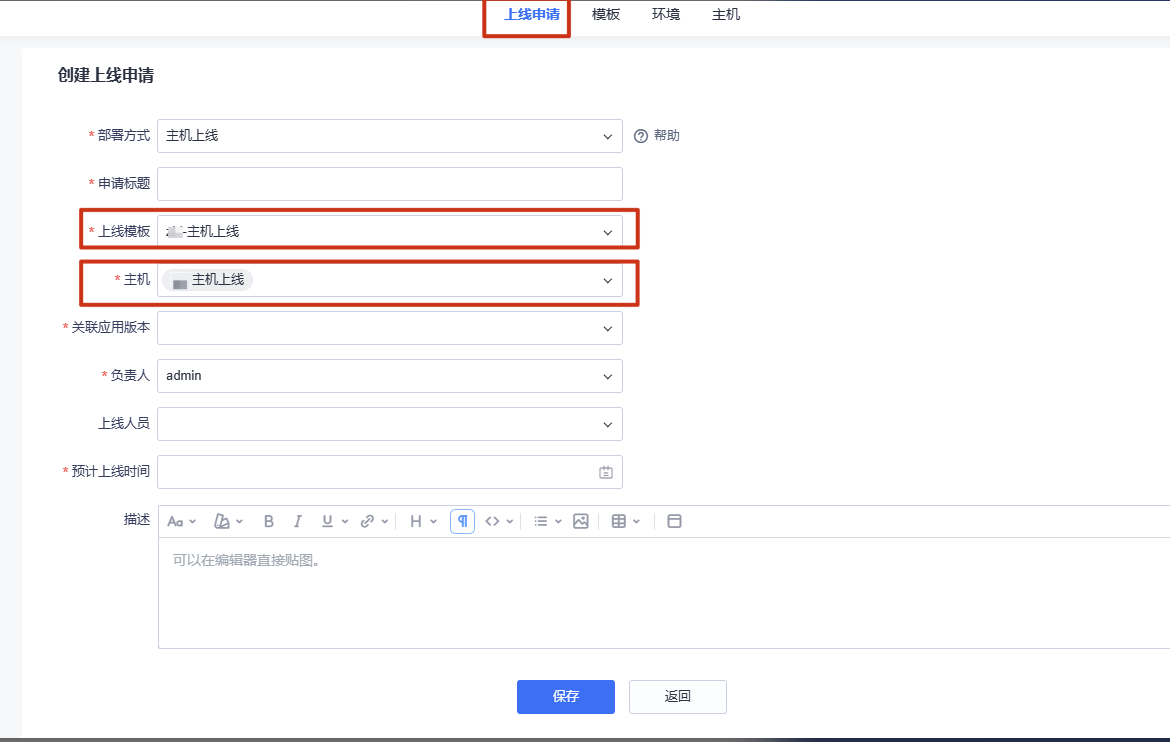Switch to the 模板 tab

coord(606,14)
